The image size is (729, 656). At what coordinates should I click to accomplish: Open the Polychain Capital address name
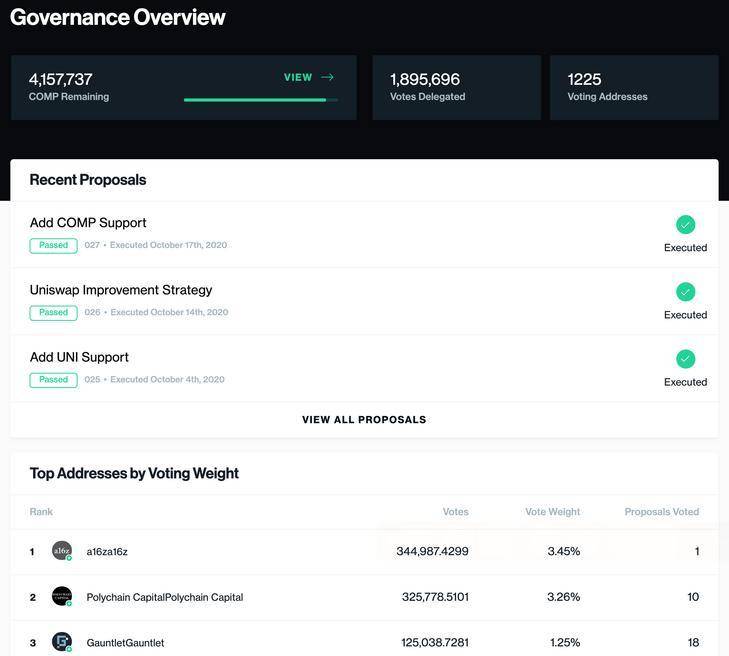pos(165,597)
